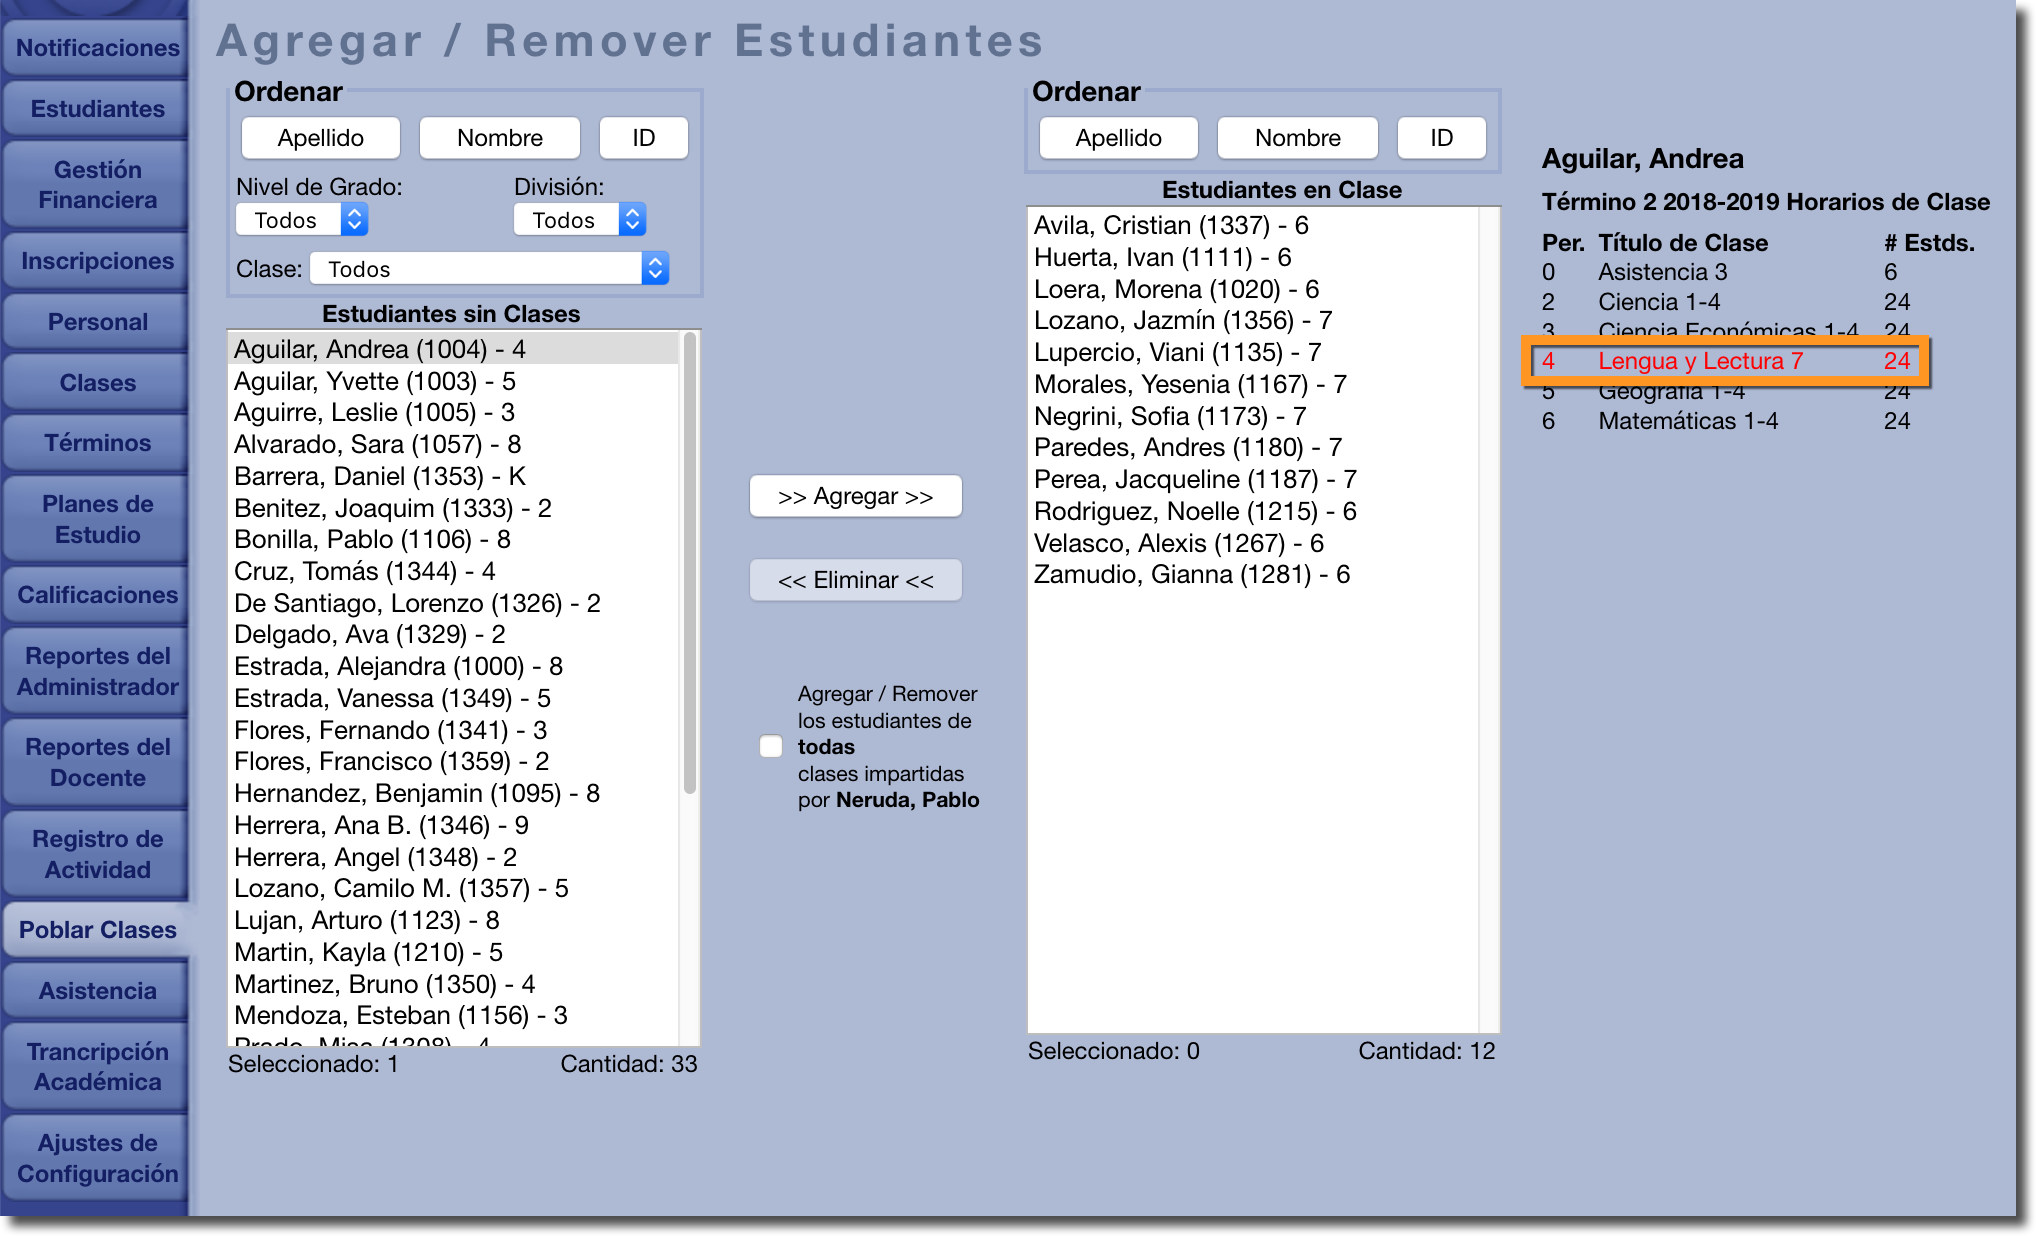
Task: Check the all-classes by Neruda, Pablo checkbox
Action: tap(770, 746)
